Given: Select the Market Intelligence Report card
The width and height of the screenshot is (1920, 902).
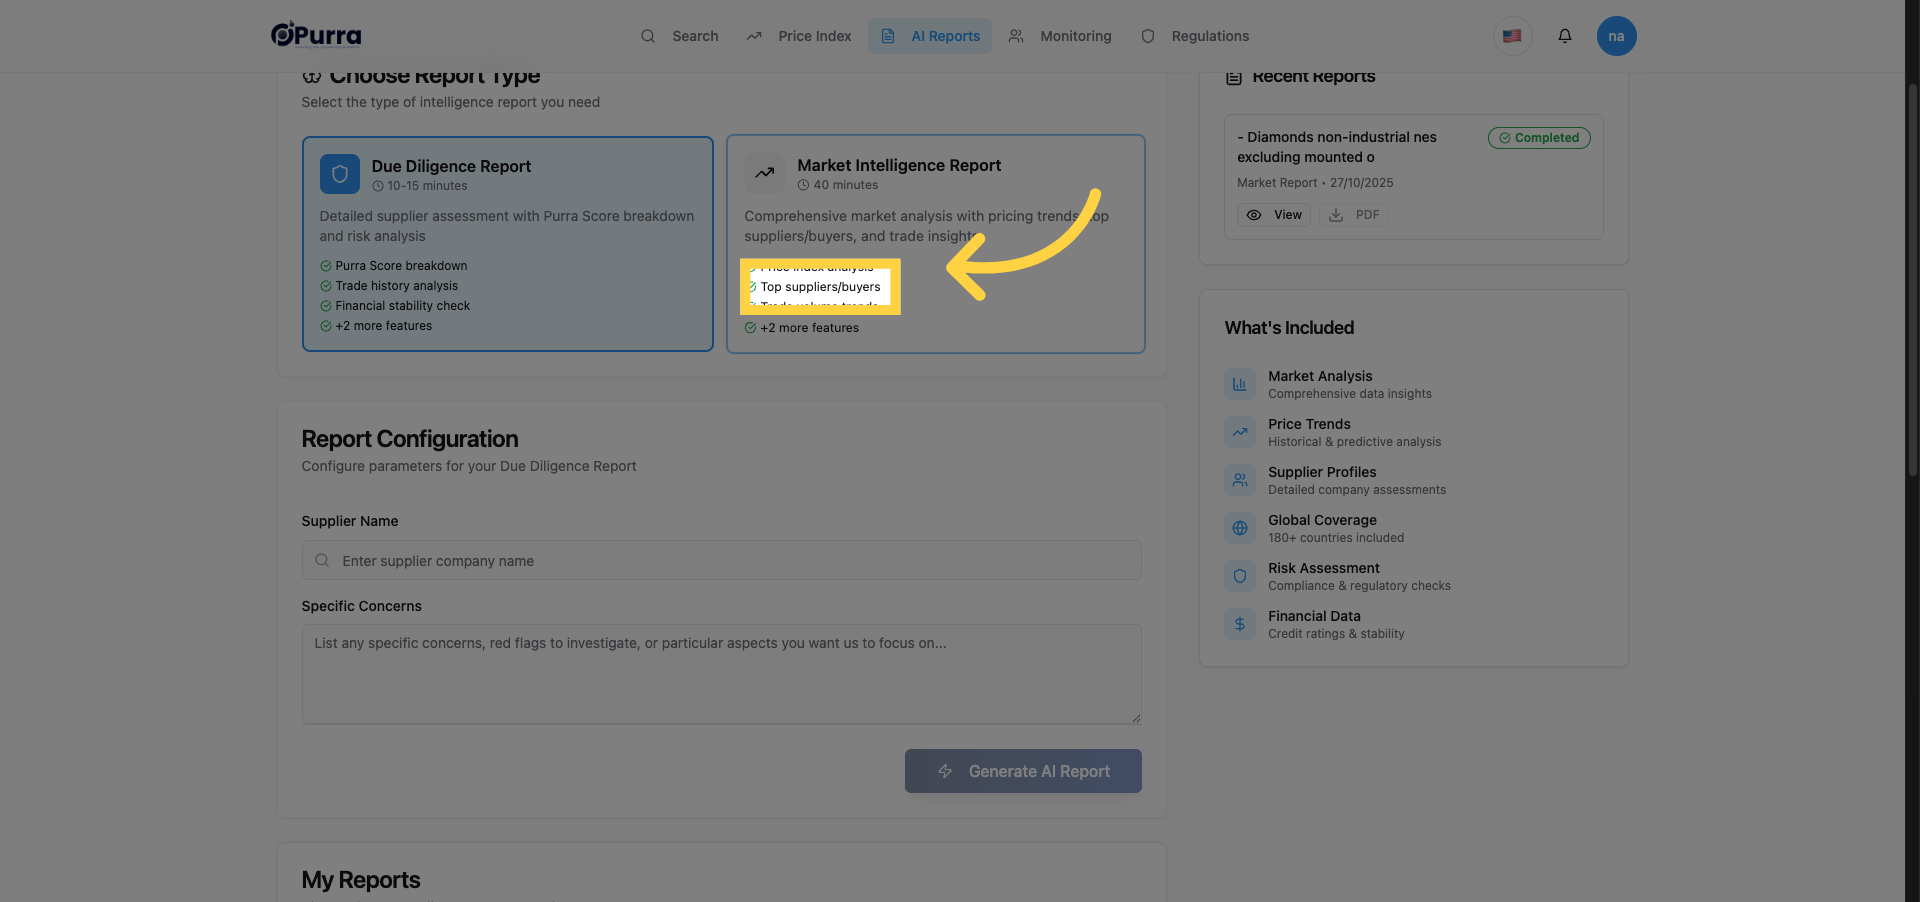Looking at the screenshot, I should 936,244.
